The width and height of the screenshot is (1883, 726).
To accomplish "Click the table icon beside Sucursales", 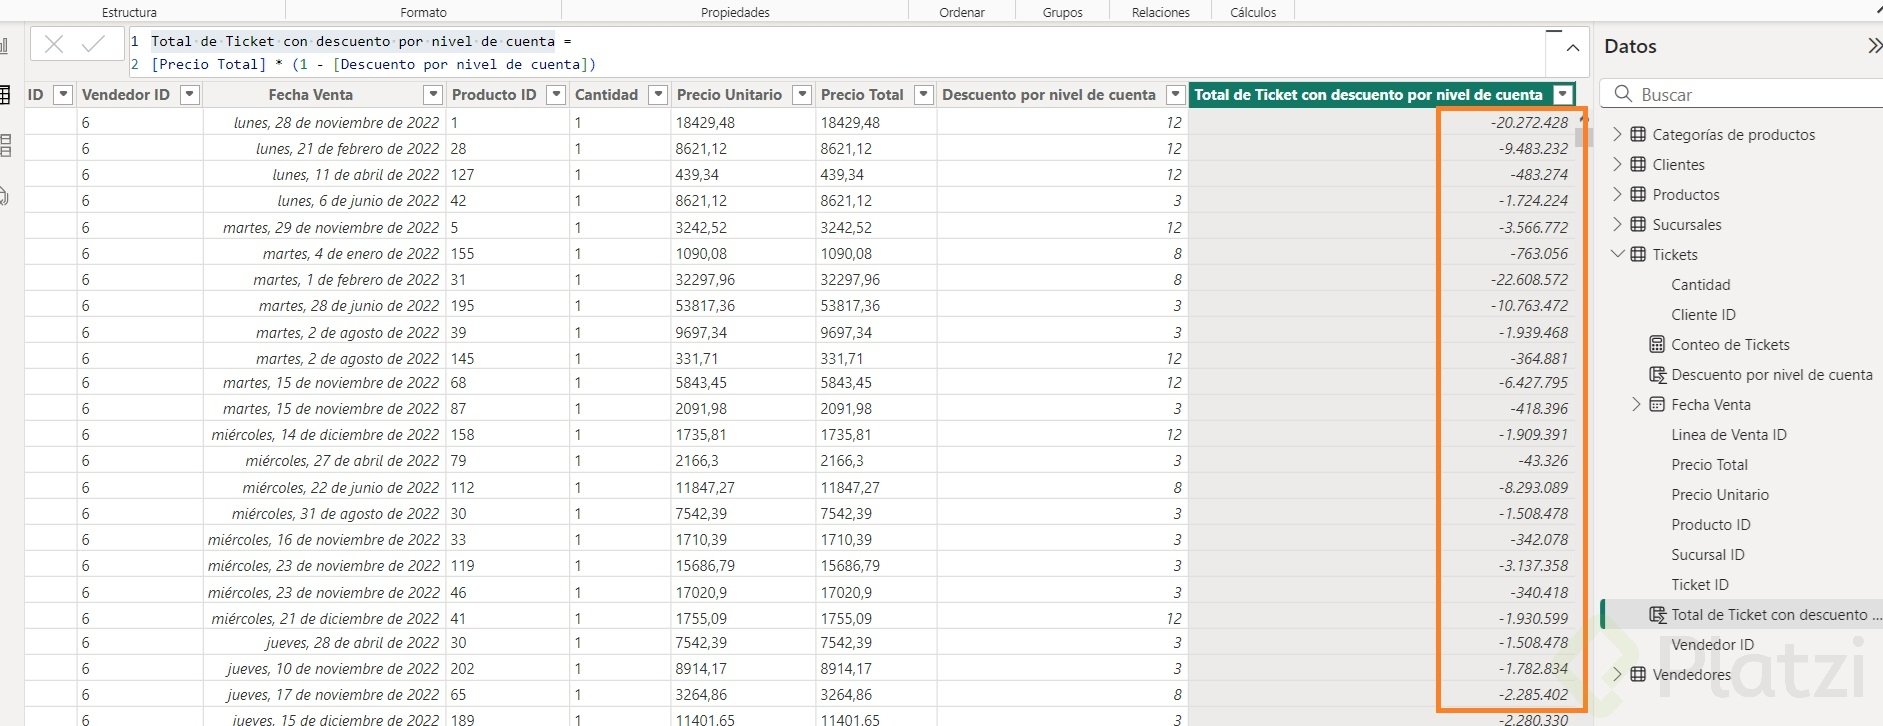I will click(1638, 224).
